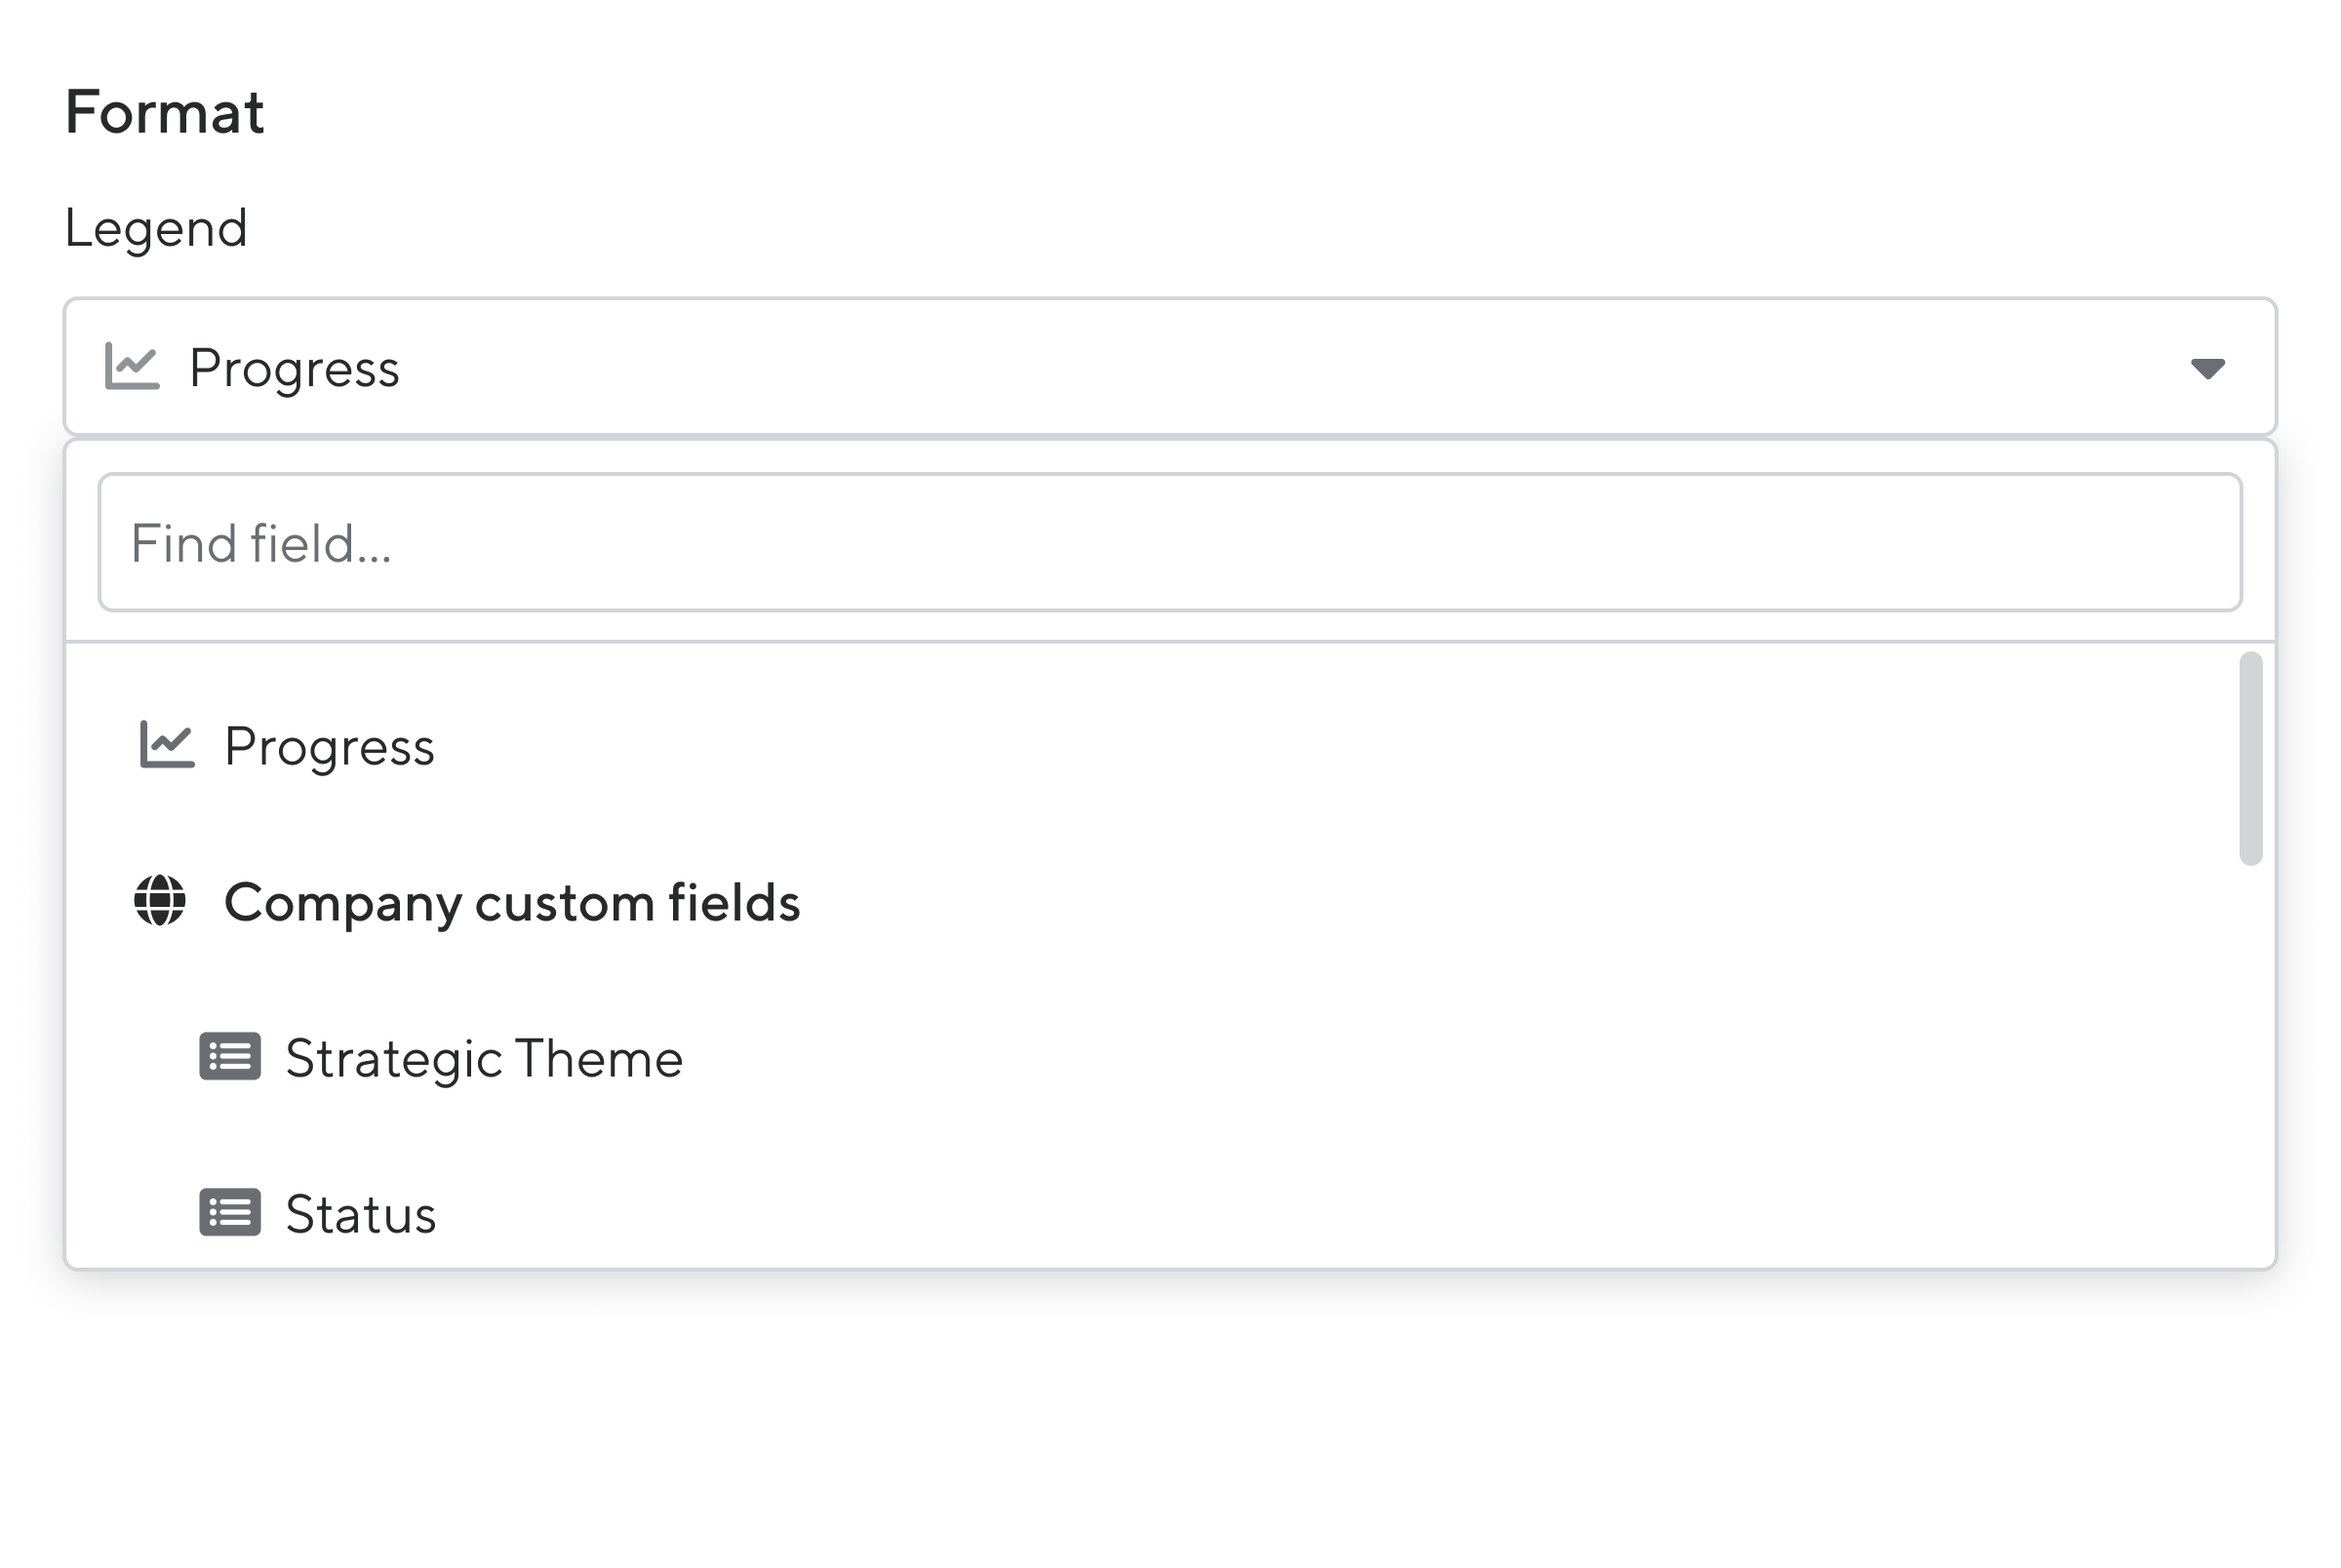Viewport: 2341px width, 1568px height.
Task: Click the Company custom fields group header
Action: point(512,902)
